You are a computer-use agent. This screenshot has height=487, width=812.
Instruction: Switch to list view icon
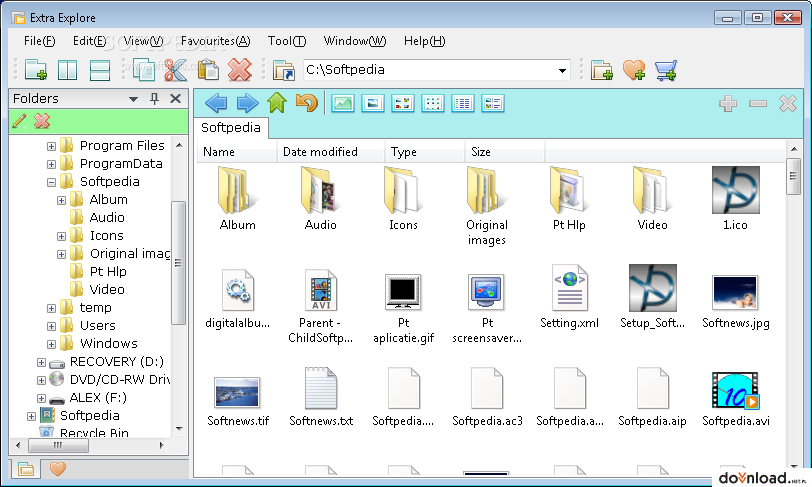click(462, 104)
